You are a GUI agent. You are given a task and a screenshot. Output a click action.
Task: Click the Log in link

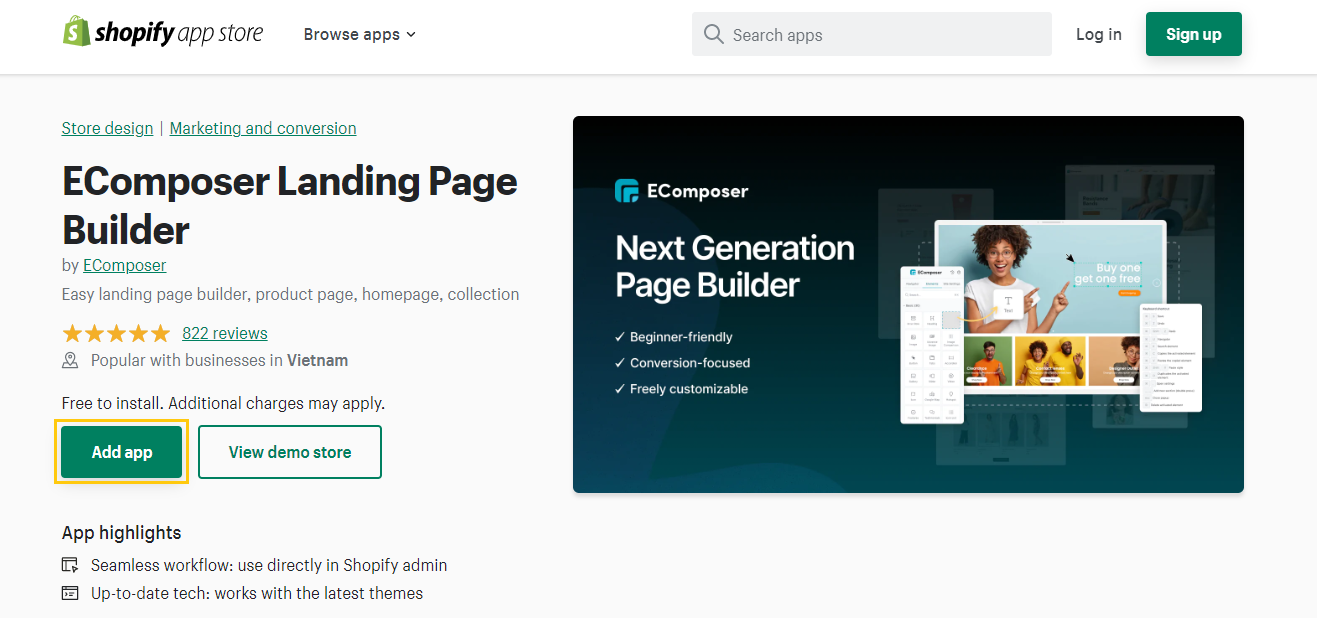(1099, 34)
